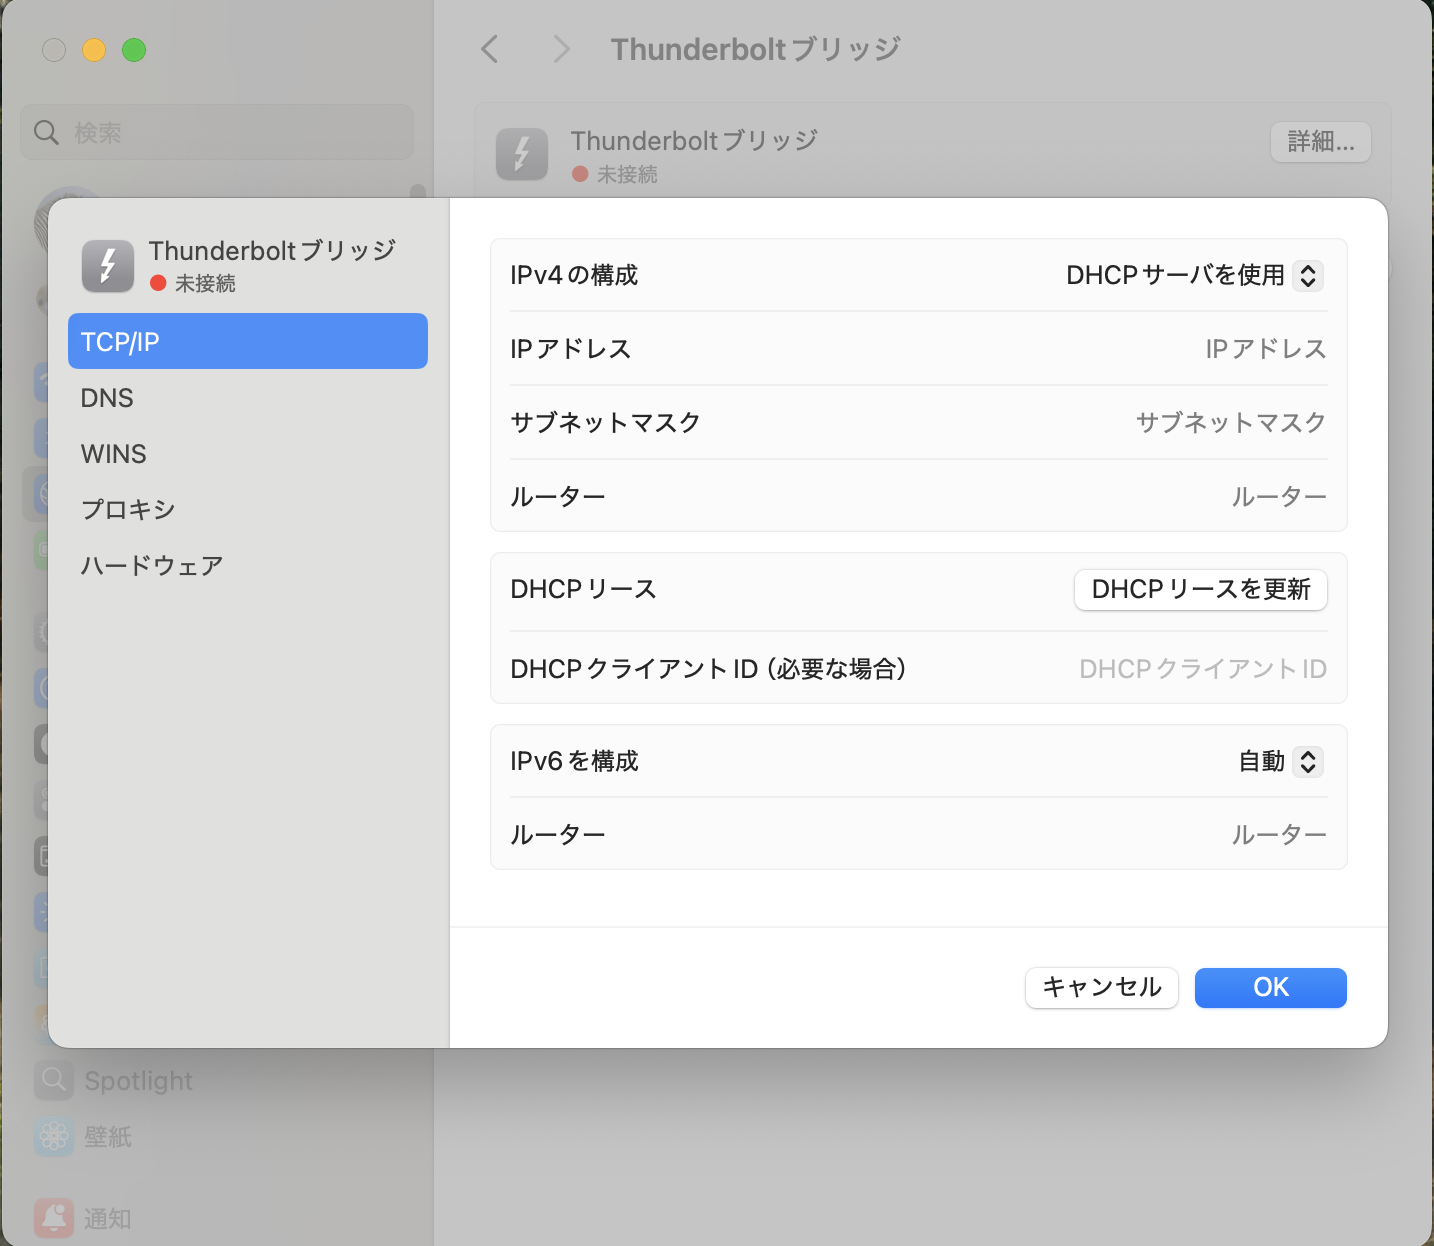The width and height of the screenshot is (1434, 1246).
Task: Click the IPv4 ルーター value field
Action: point(1278,497)
